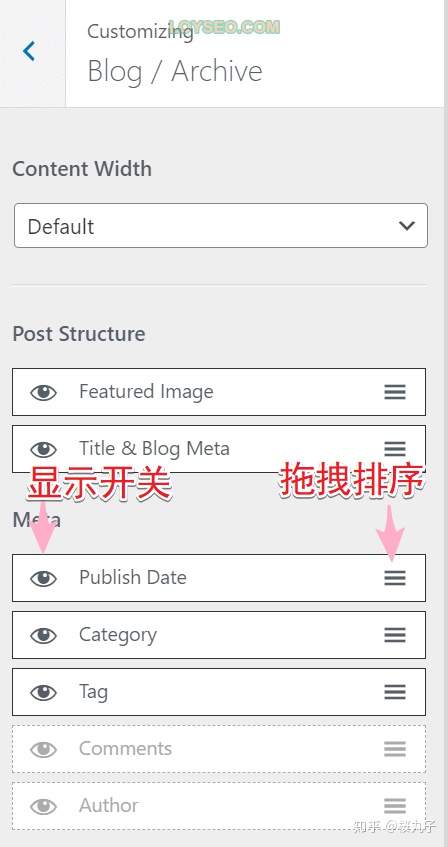Enable the Author meta eye icon
This screenshot has height=847, width=448.
43,806
